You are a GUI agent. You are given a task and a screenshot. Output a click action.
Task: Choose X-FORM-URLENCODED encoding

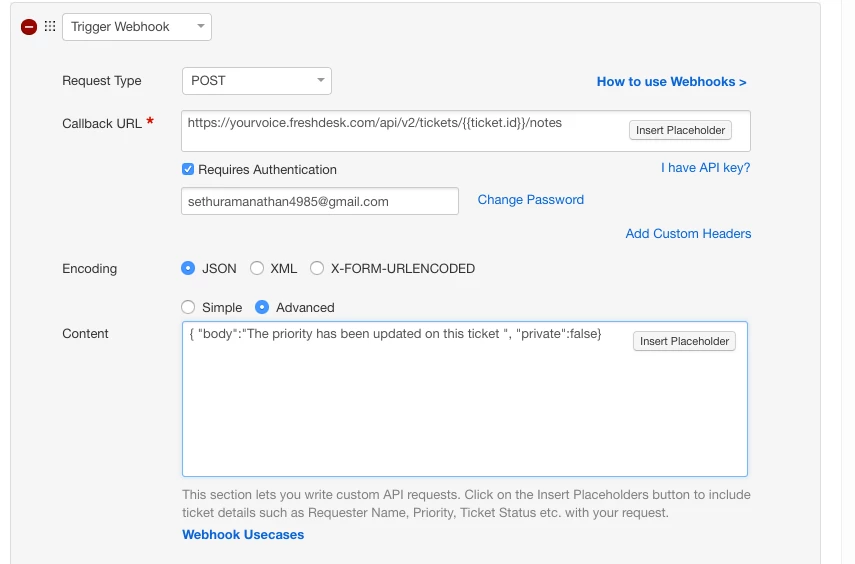317,268
